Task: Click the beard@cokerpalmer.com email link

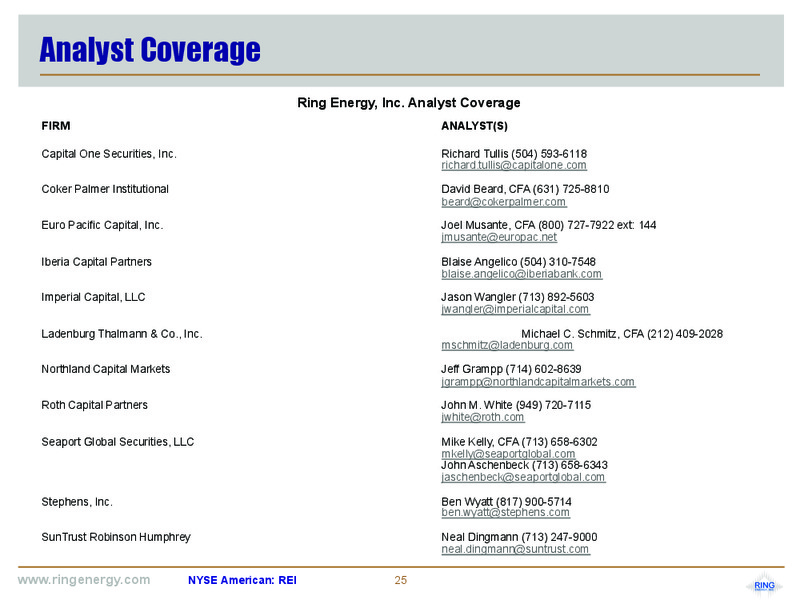Action: 504,202
